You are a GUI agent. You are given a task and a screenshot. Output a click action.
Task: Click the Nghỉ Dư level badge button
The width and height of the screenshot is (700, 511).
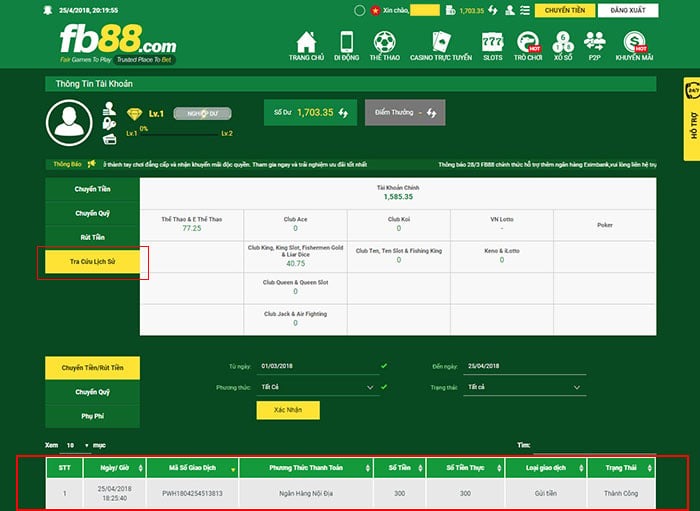coord(203,113)
